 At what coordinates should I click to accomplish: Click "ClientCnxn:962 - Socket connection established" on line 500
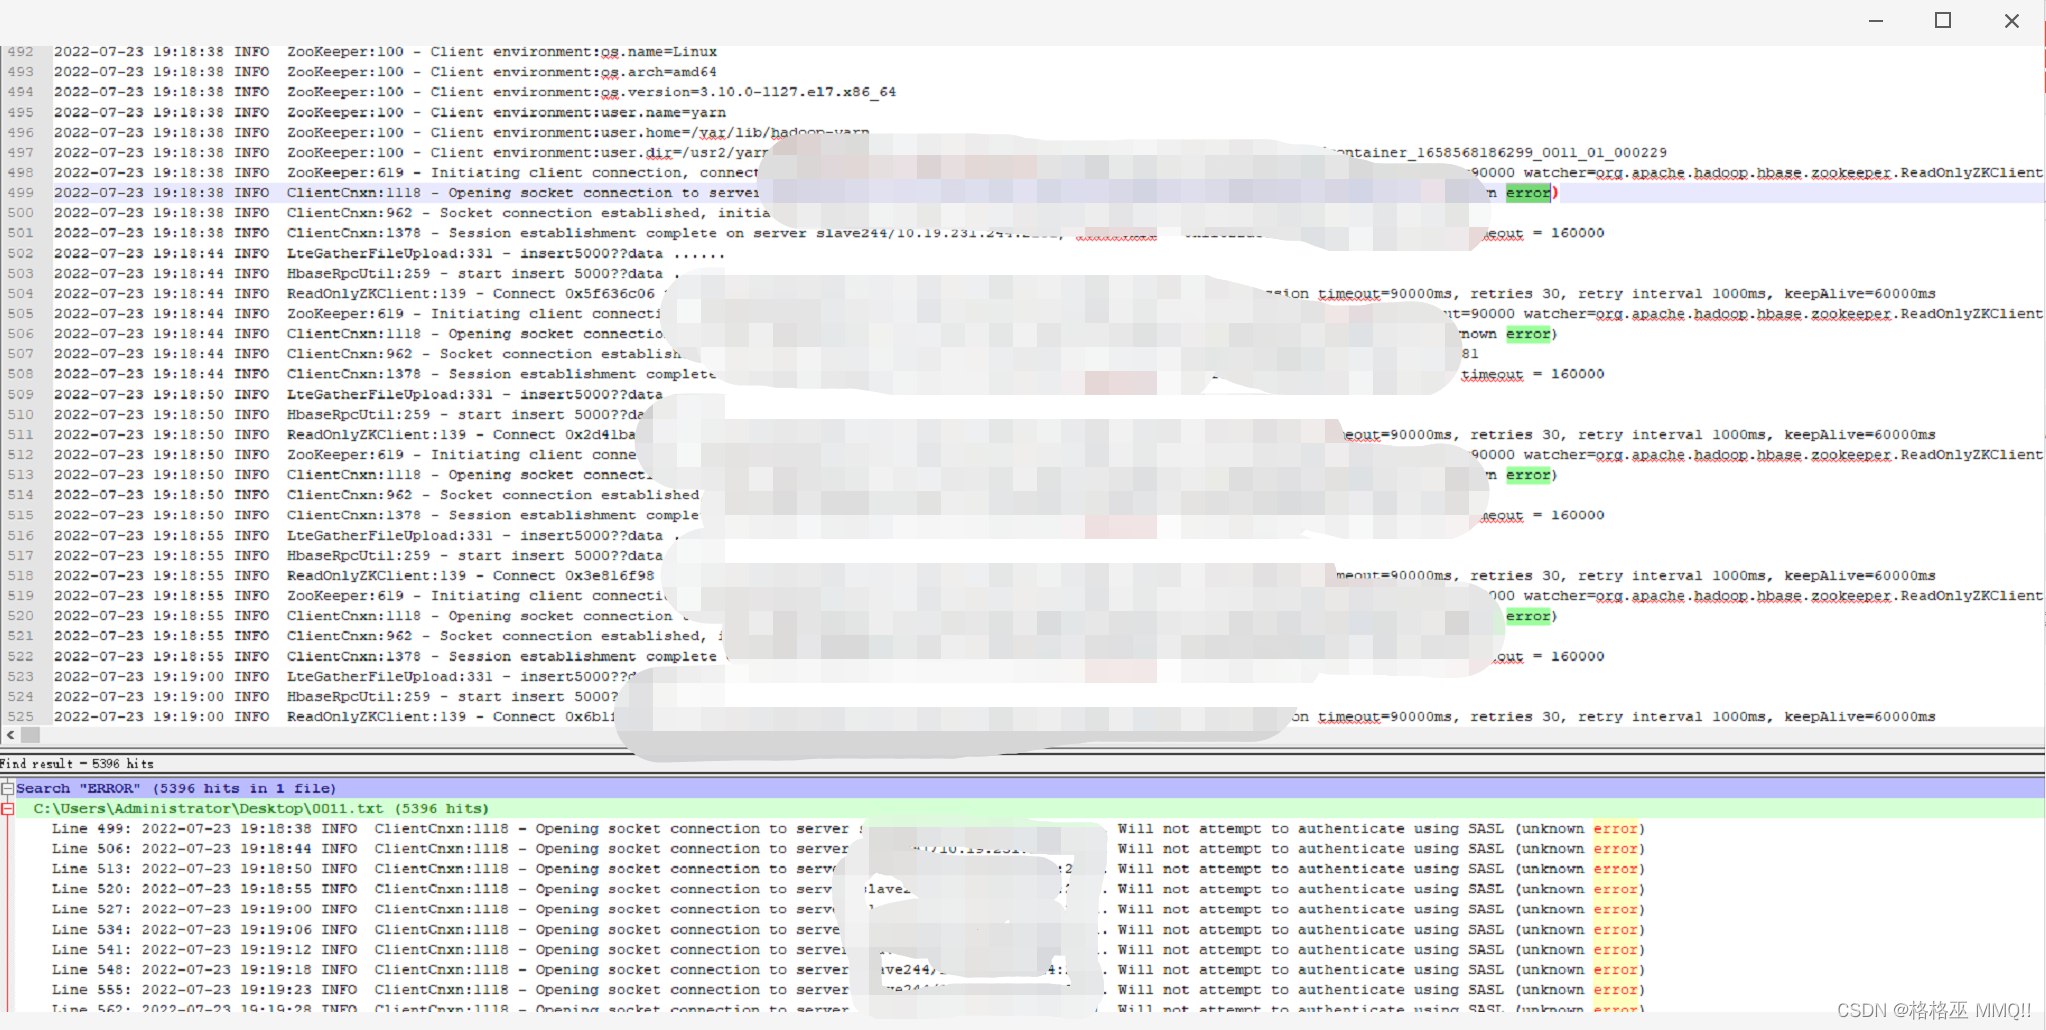coord(494,213)
